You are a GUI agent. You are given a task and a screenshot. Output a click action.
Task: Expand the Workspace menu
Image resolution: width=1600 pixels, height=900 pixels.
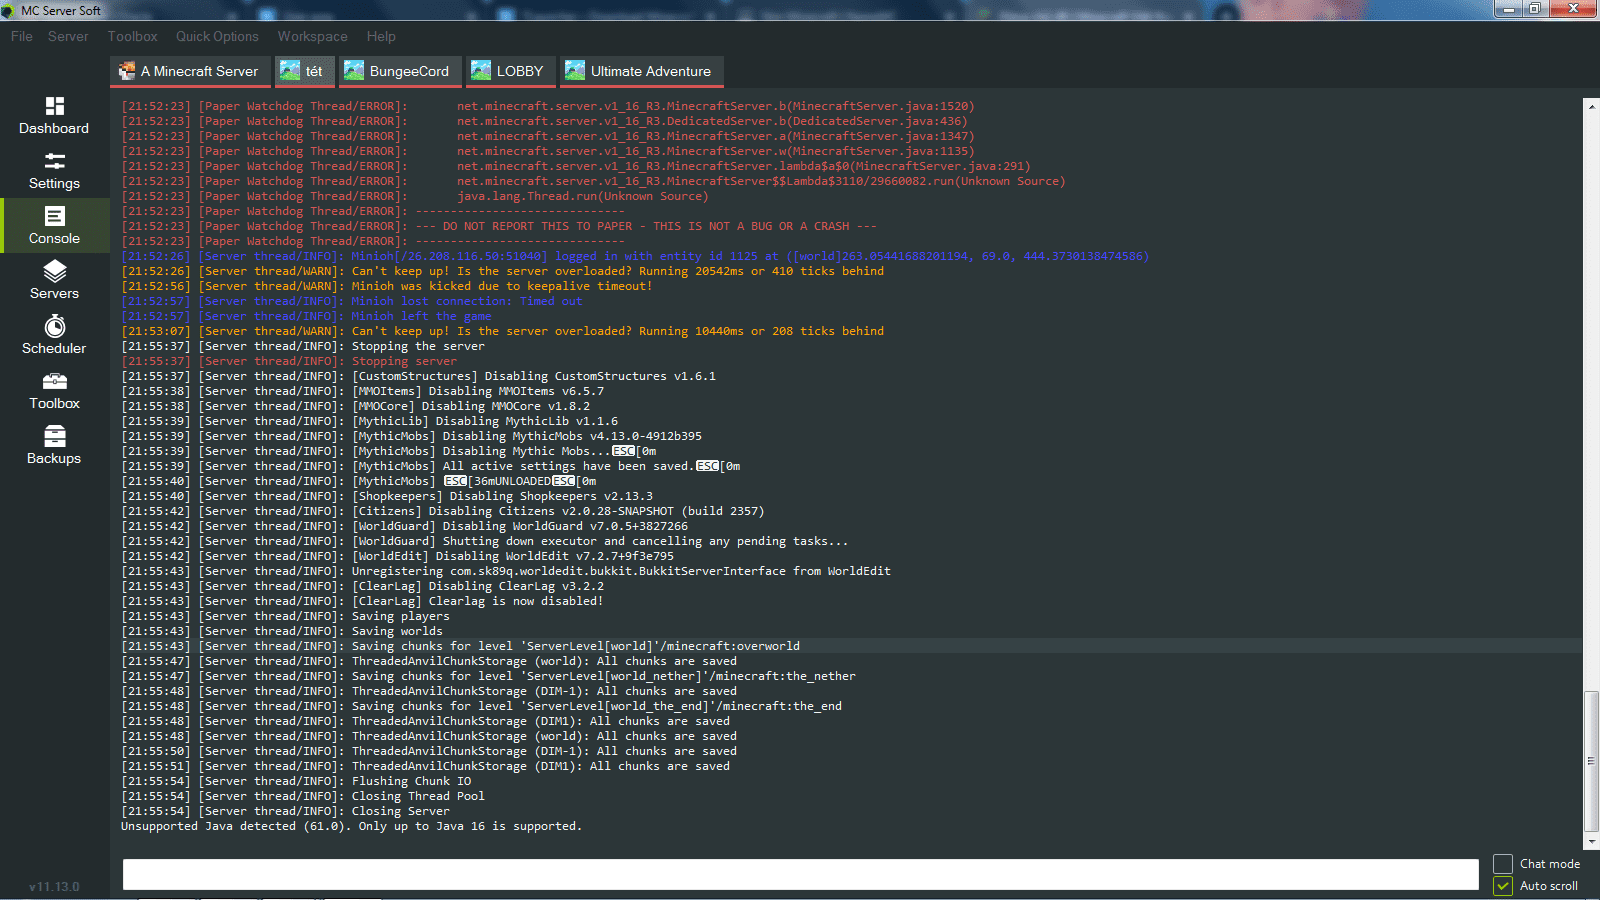[312, 36]
